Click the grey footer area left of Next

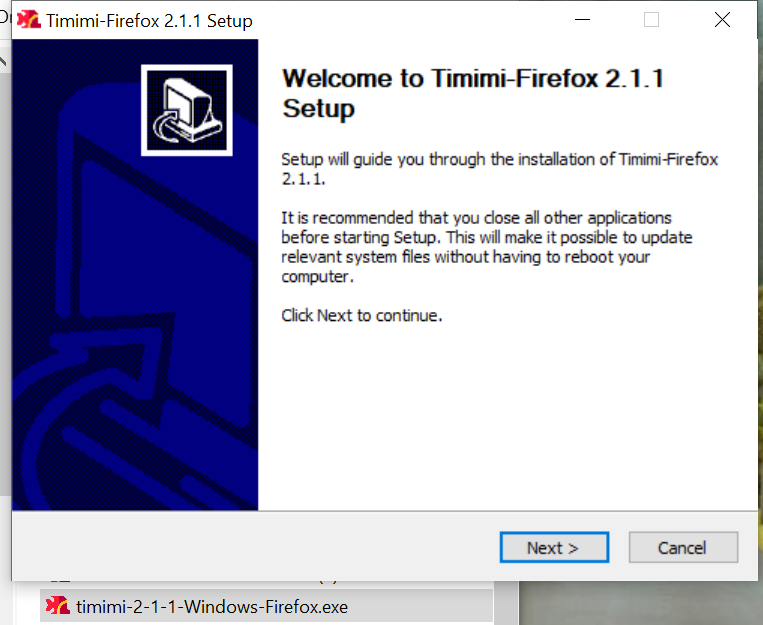click(x=253, y=546)
